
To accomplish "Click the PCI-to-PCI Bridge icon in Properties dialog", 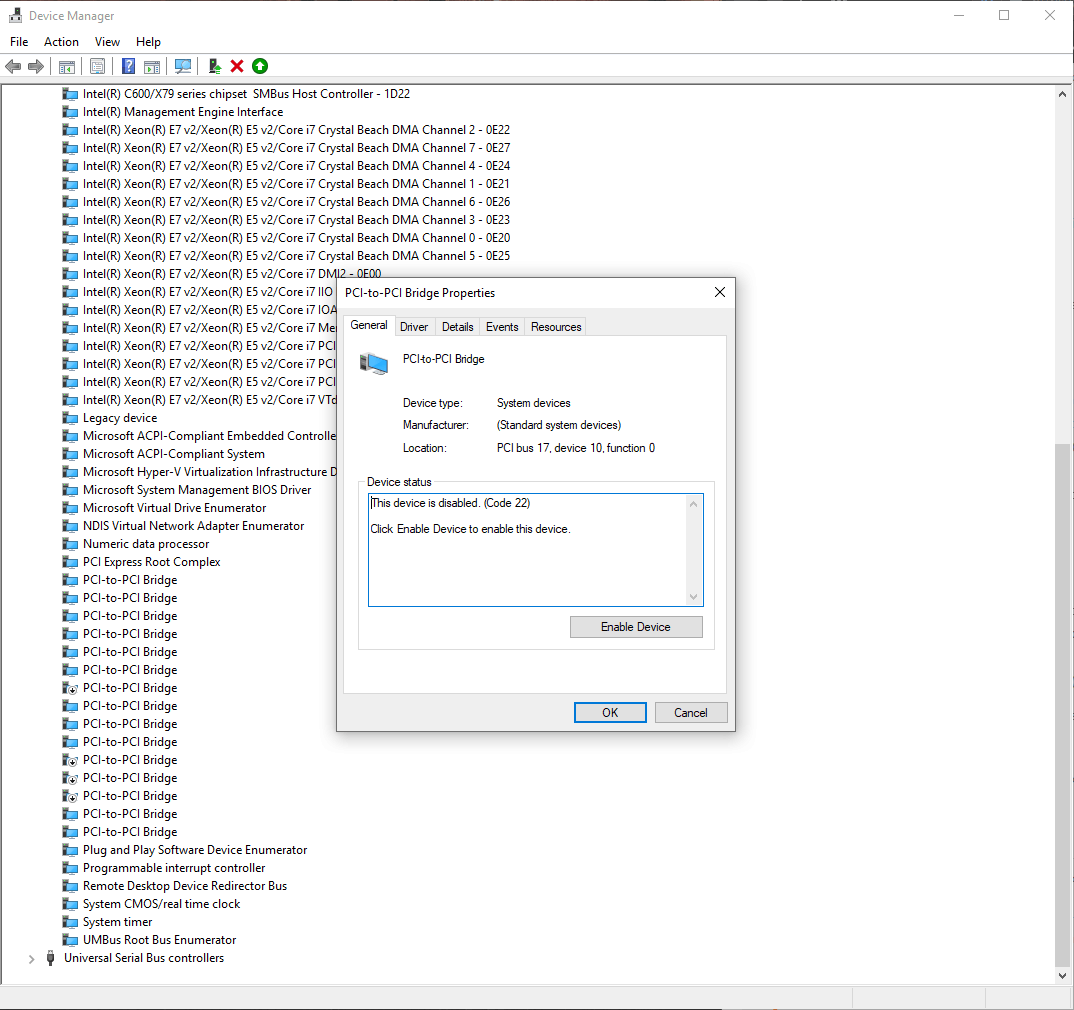I will pos(374,363).
